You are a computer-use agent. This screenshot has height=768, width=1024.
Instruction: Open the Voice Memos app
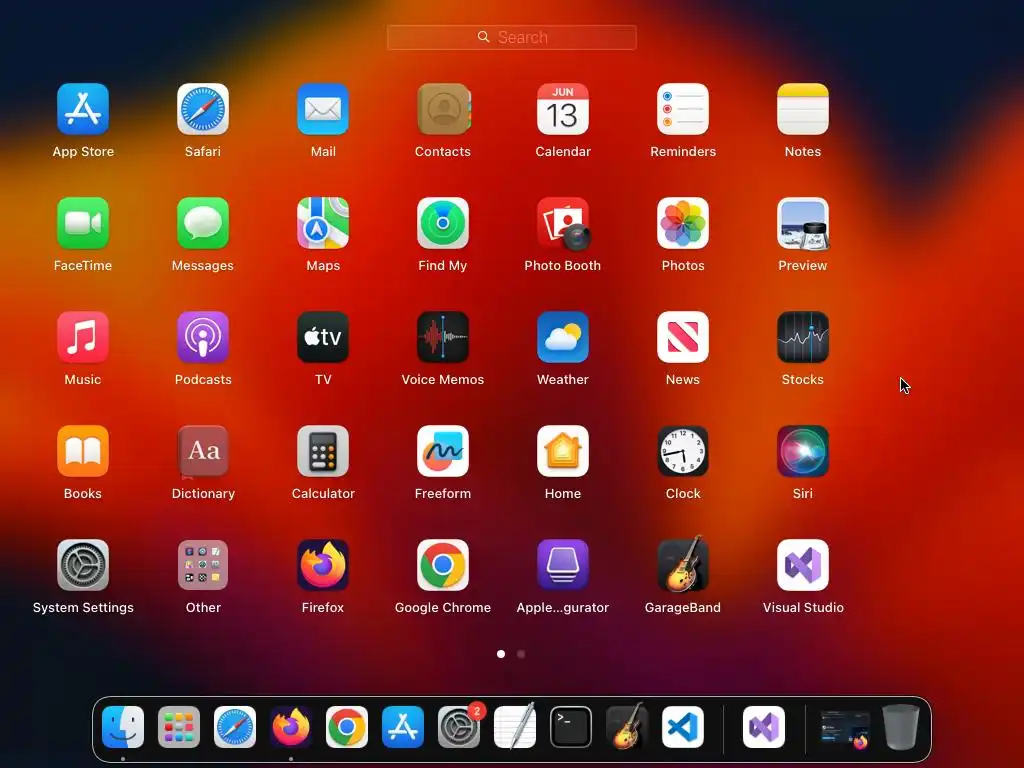[443, 337]
